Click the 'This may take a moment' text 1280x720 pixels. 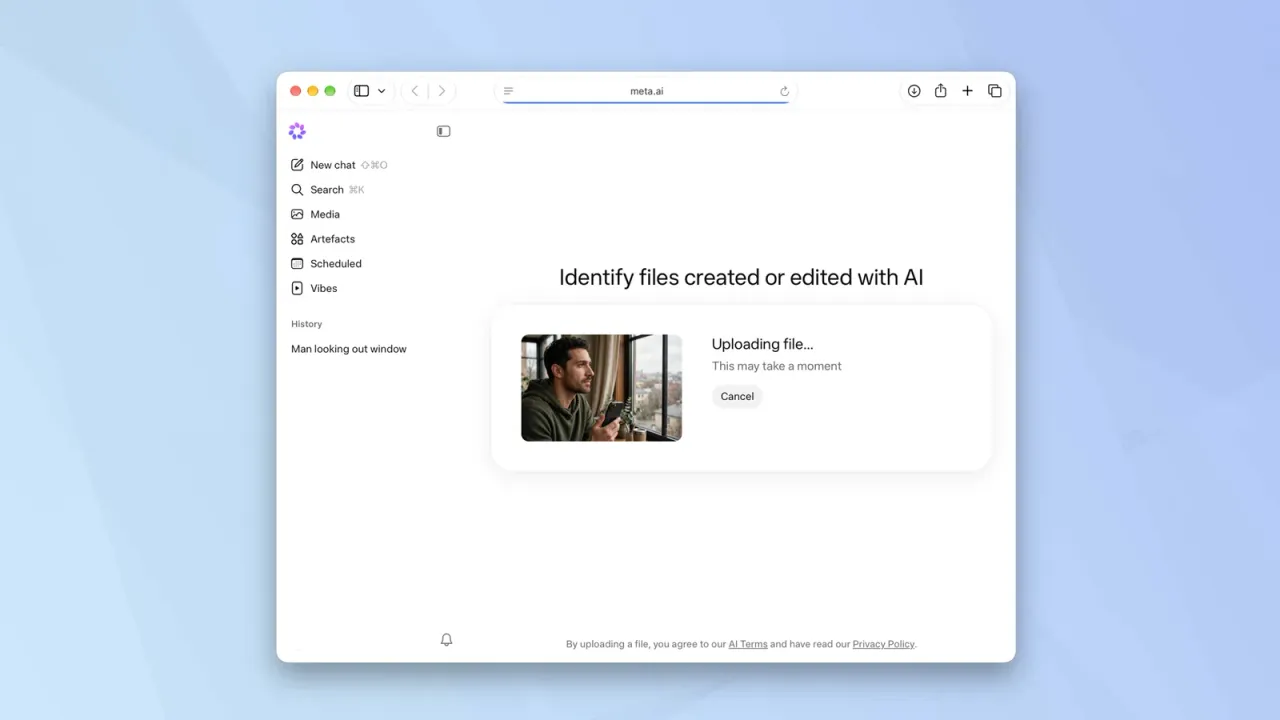tap(777, 366)
